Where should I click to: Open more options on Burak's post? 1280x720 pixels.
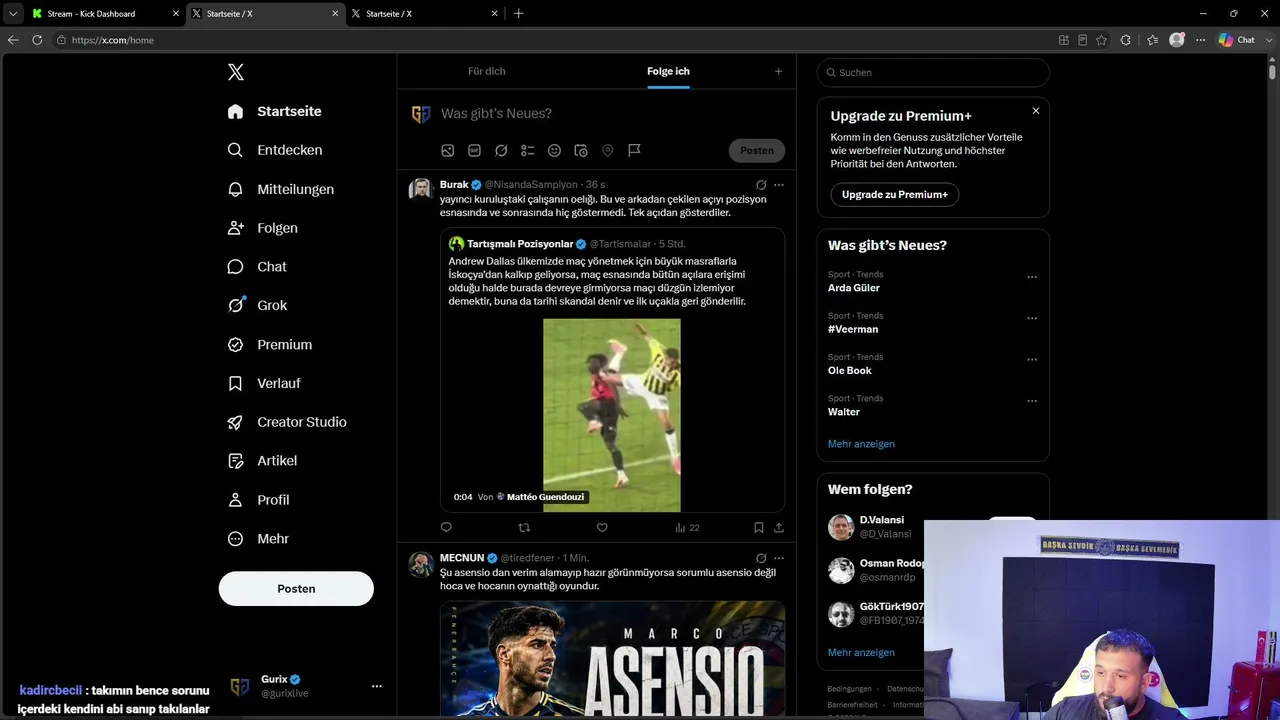coord(779,185)
